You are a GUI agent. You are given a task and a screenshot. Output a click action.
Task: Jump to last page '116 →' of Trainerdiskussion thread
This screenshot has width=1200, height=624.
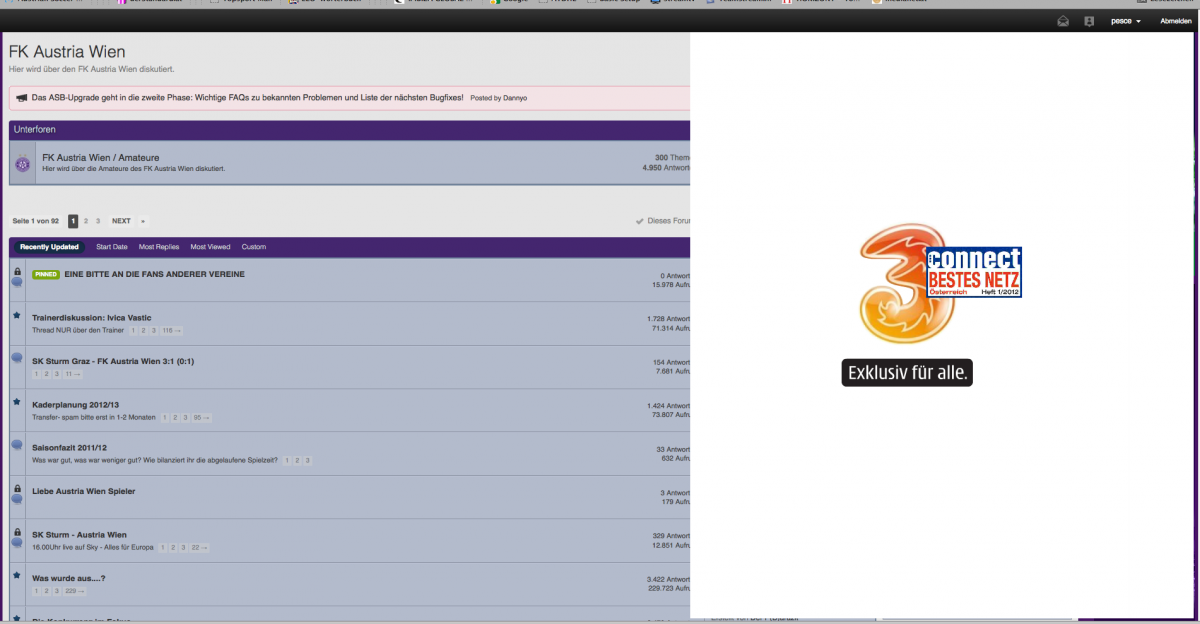pyautogui.click(x=172, y=330)
